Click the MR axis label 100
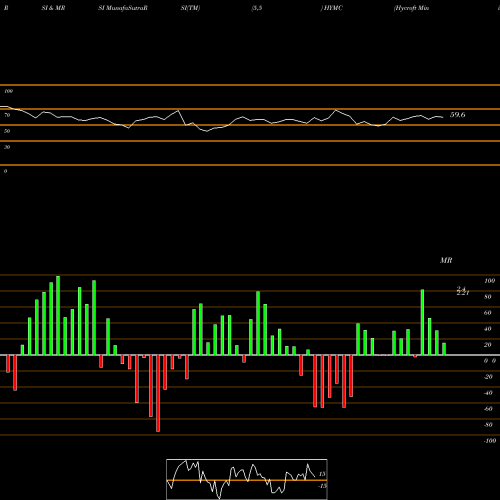 tap(490, 281)
